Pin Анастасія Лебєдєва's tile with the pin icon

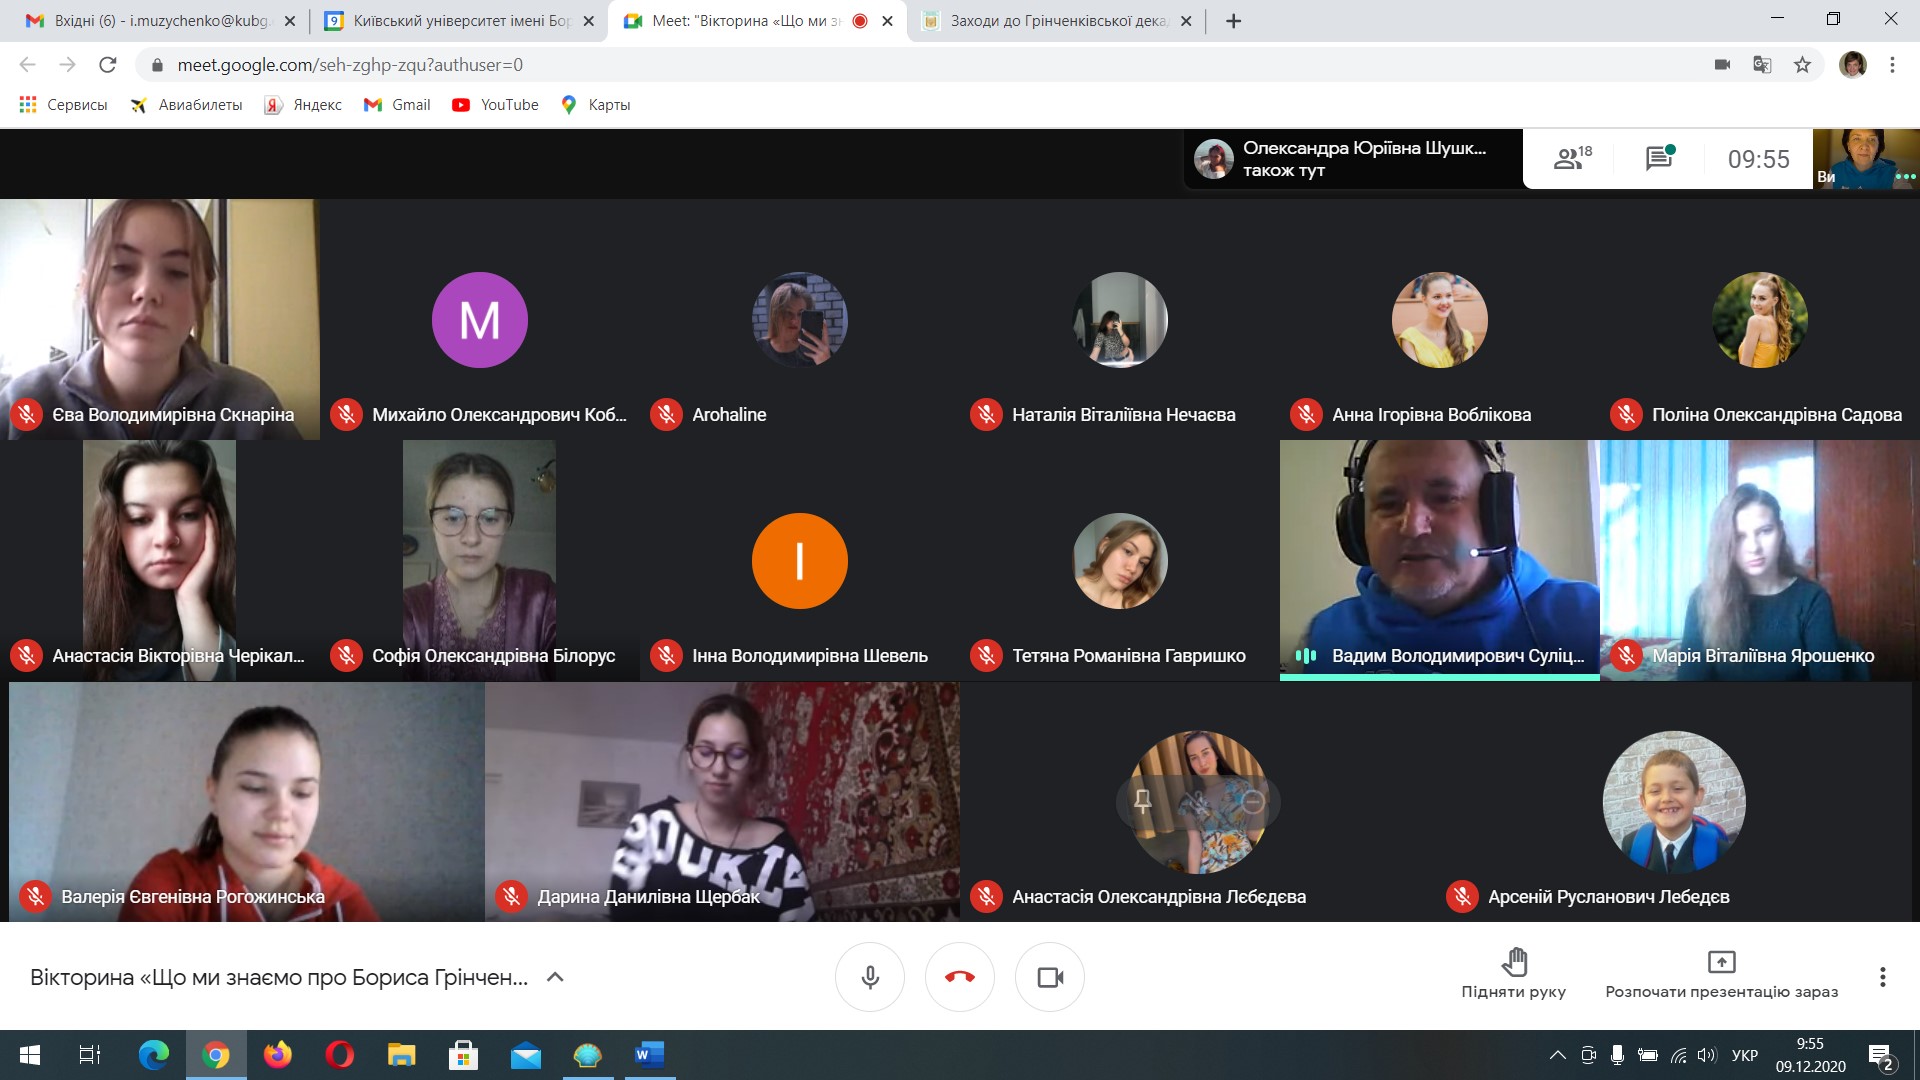[x=1143, y=801]
